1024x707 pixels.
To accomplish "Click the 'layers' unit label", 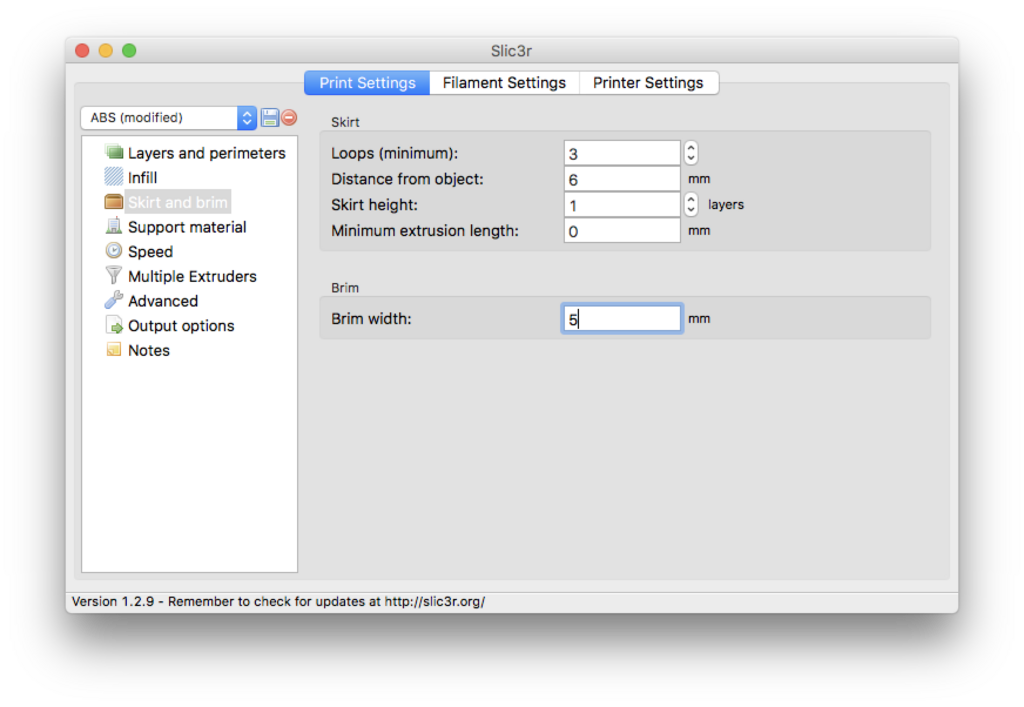I will point(726,205).
